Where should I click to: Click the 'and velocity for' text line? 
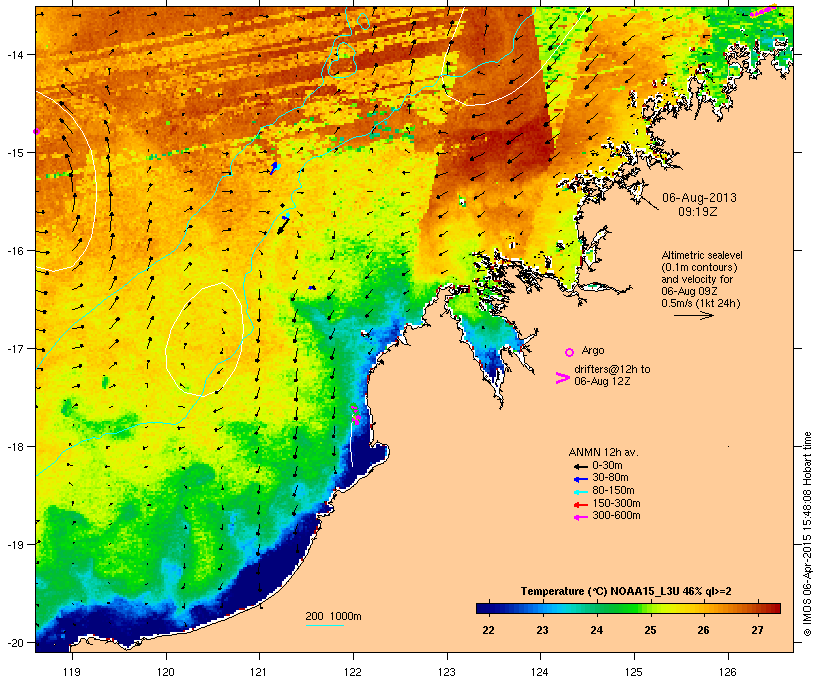click(x=697, y=279)
